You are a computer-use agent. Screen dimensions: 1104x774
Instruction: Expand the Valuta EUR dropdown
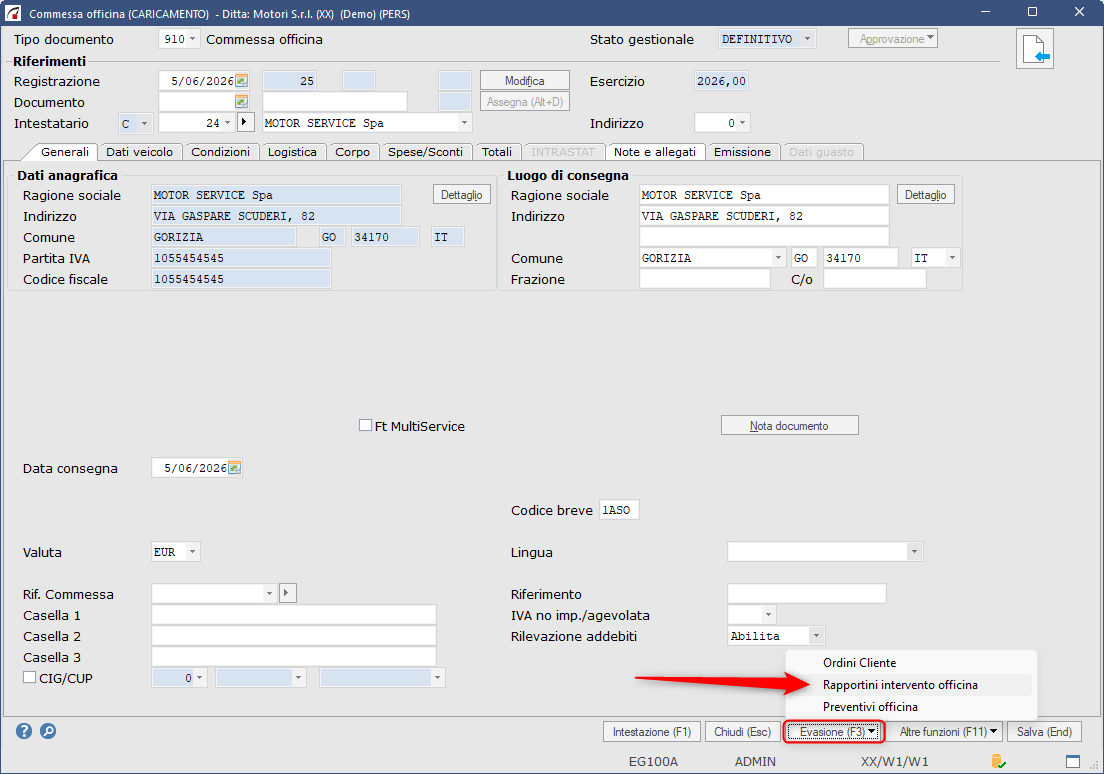pyautogui.click(x=192, y=551)
